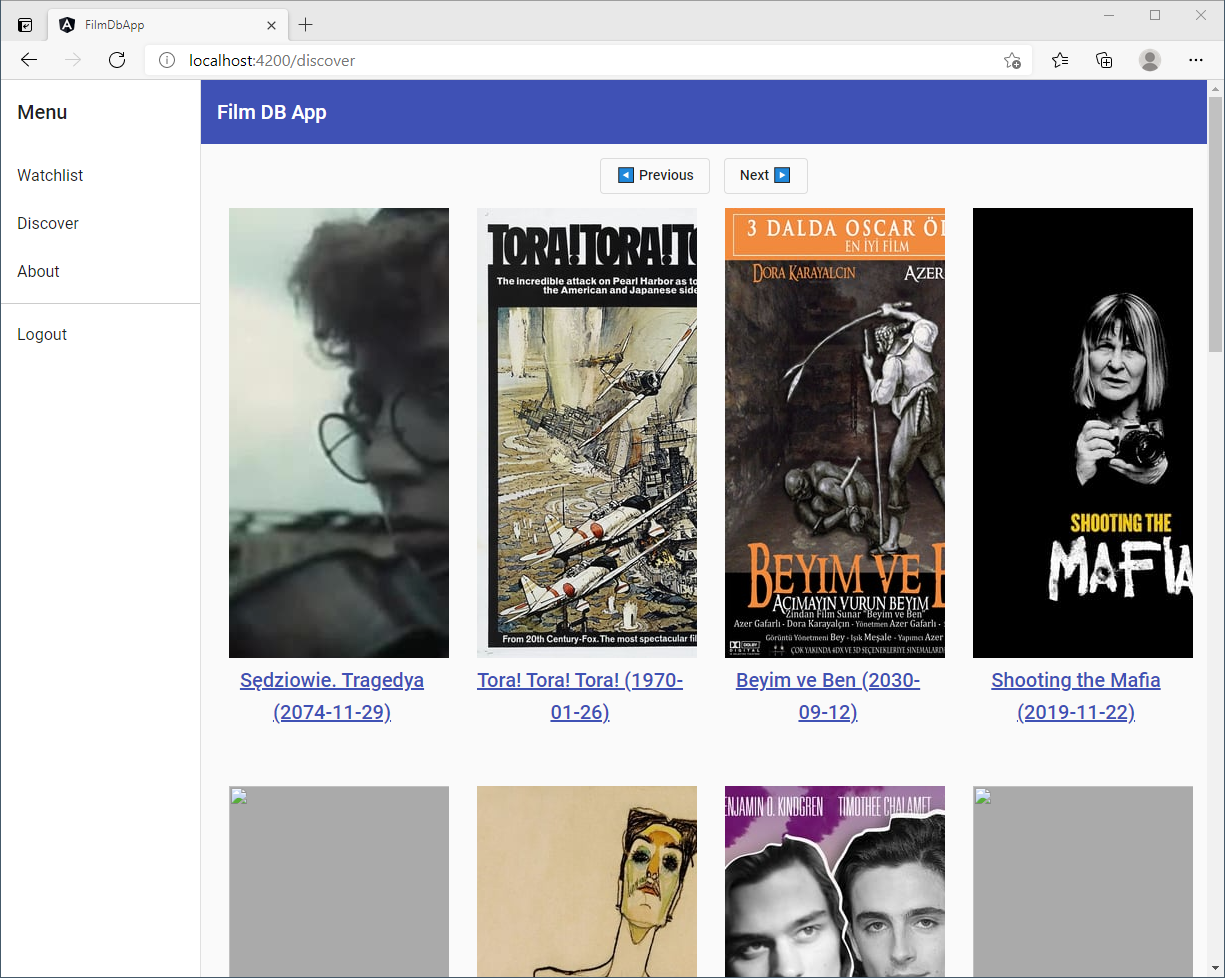This screenshot has height=978, width=1225.
Task: Click the Menu heading in sidebar
Action: coord(42,112)
